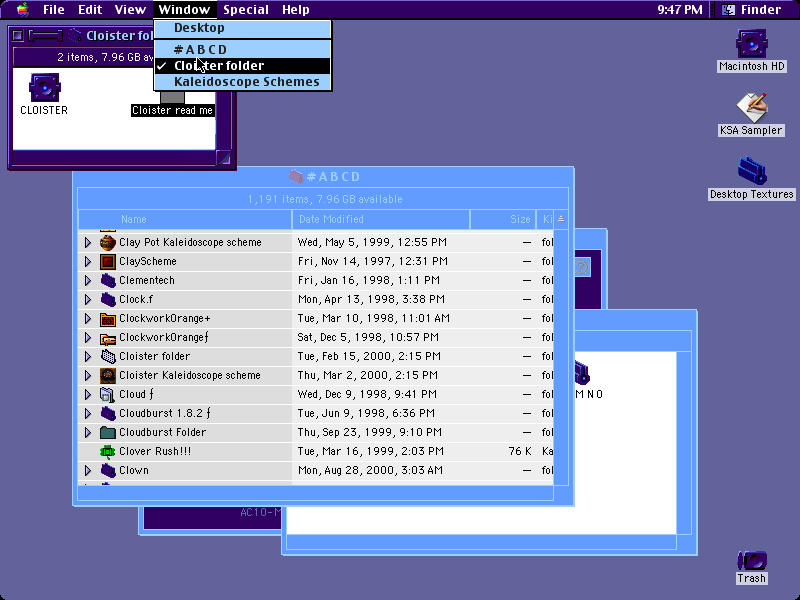This screenshot has width=800, height=600.
Task: Click the 76 K size value
Action: [520, 452]
